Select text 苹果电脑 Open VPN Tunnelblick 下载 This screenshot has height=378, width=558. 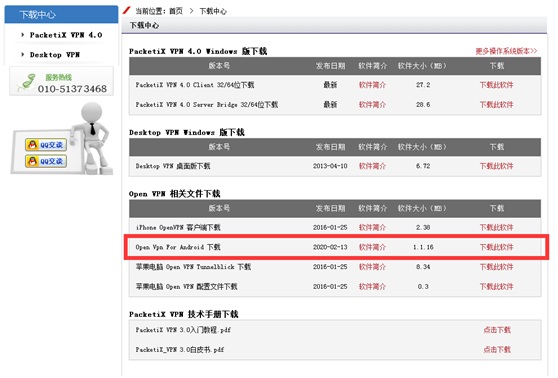tap(193, 267)
